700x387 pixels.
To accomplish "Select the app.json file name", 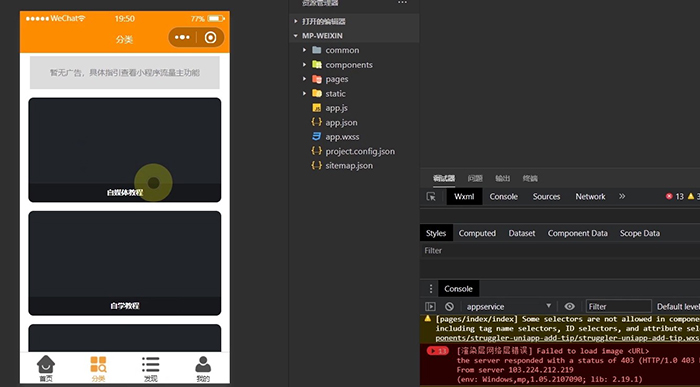I will click(x=342, y=122).
